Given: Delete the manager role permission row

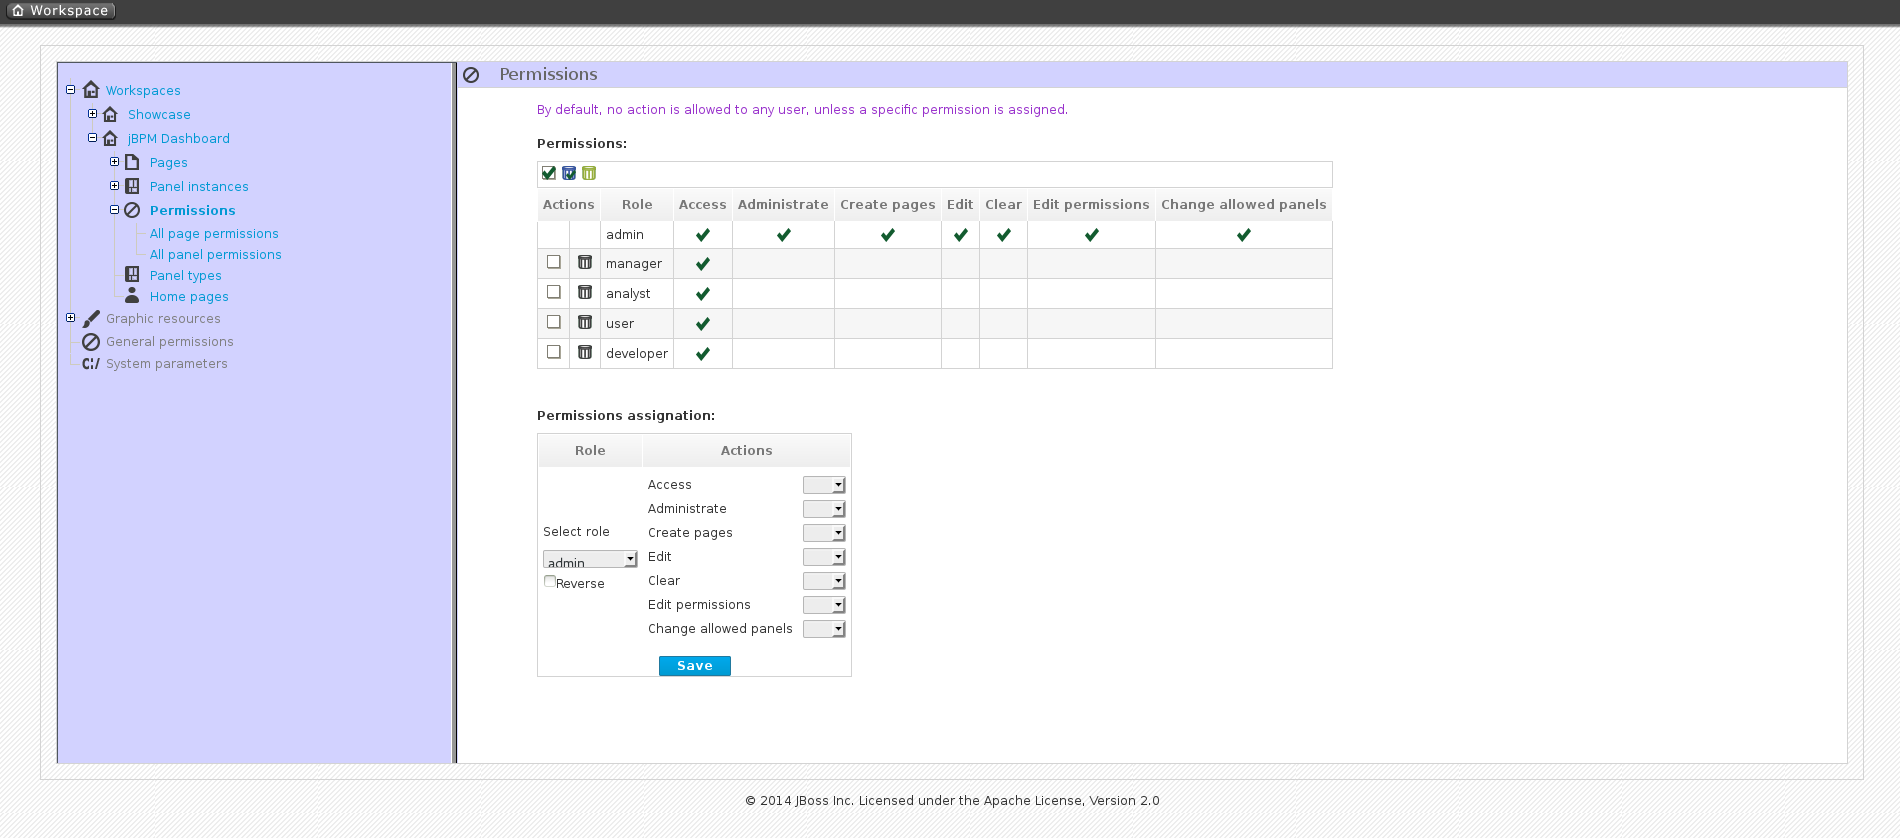Looking at the screenshot, I should pyautogui.click(x=585, y=263).
